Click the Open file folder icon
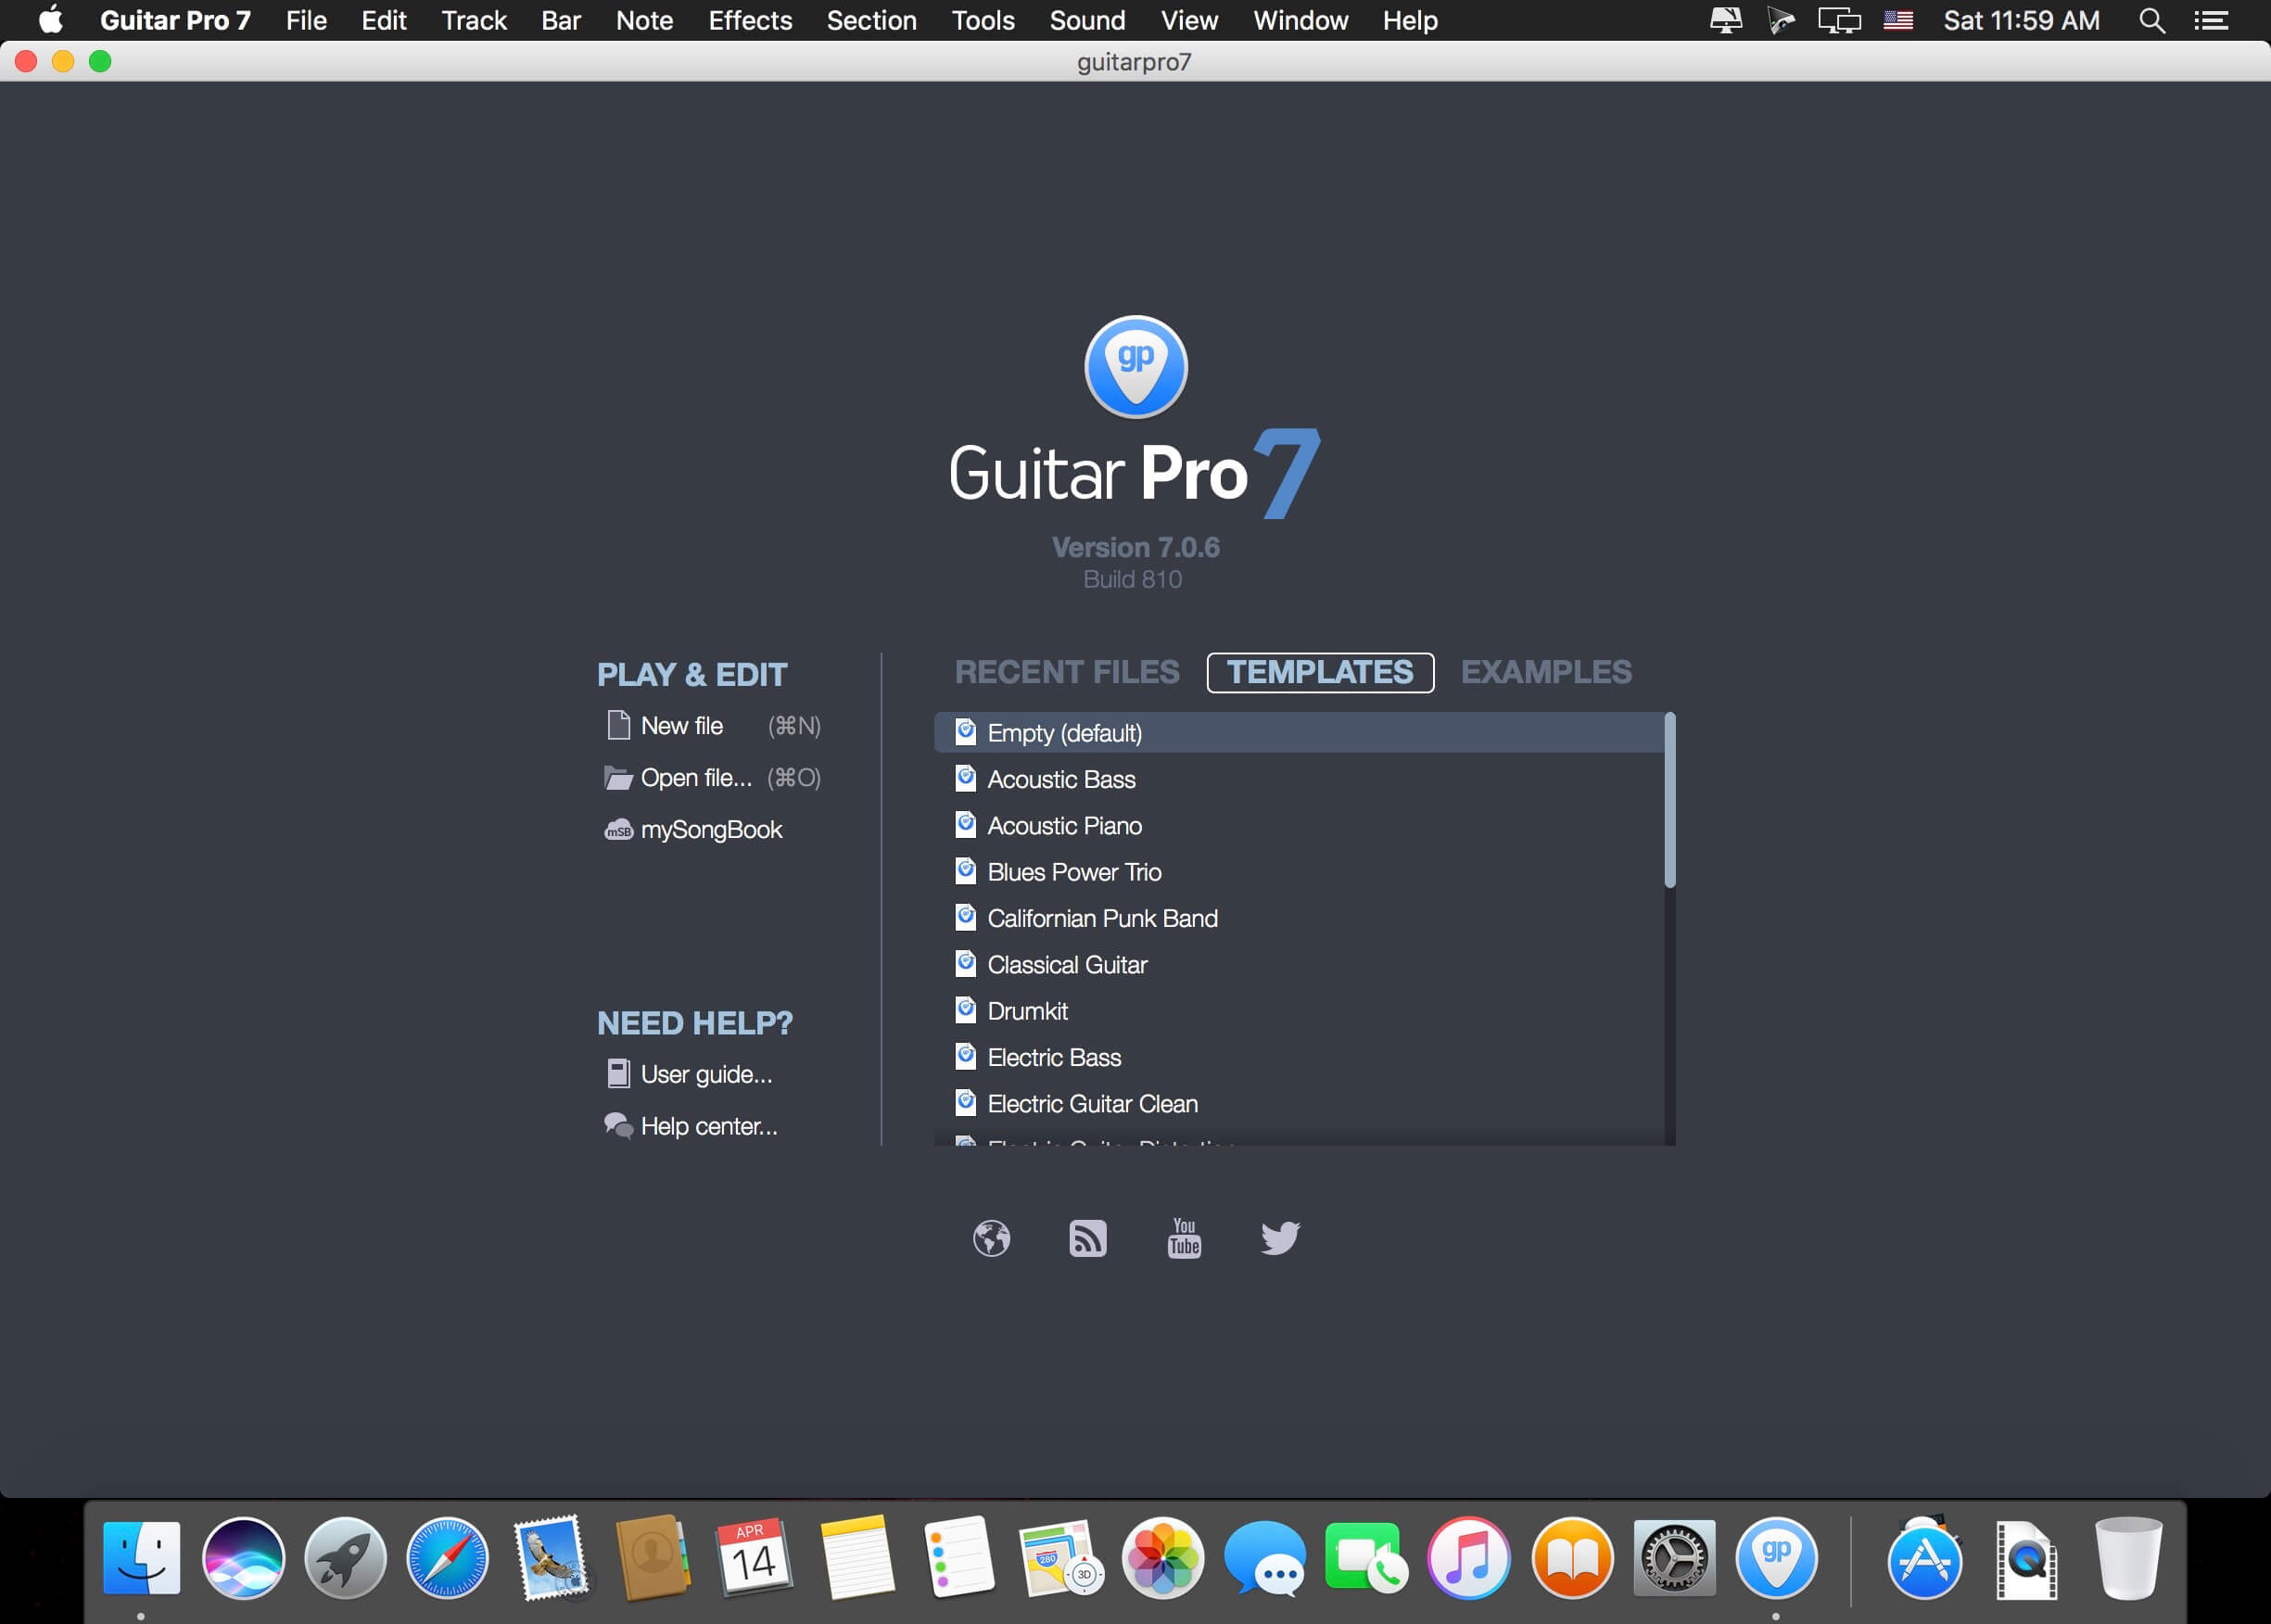Screen dimensions: 2271x1624 (x=618, y=777)
